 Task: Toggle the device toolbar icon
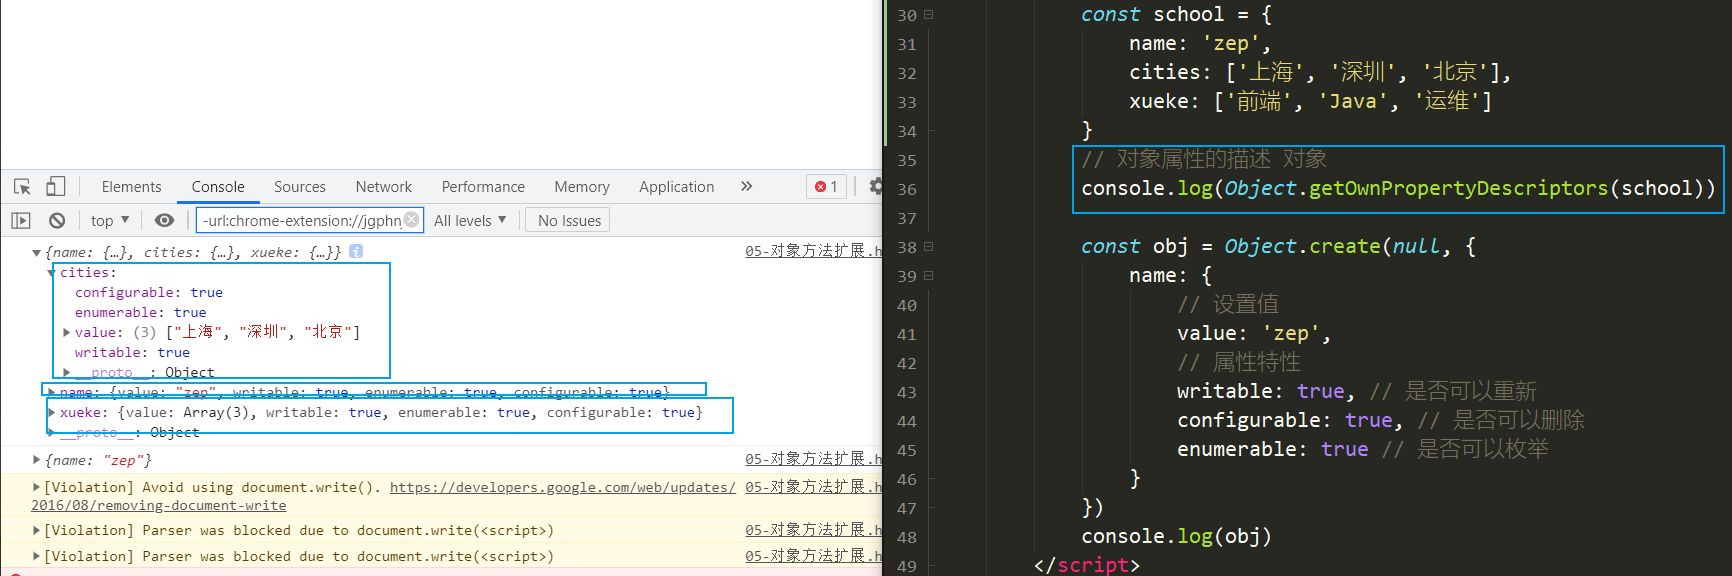56,187
